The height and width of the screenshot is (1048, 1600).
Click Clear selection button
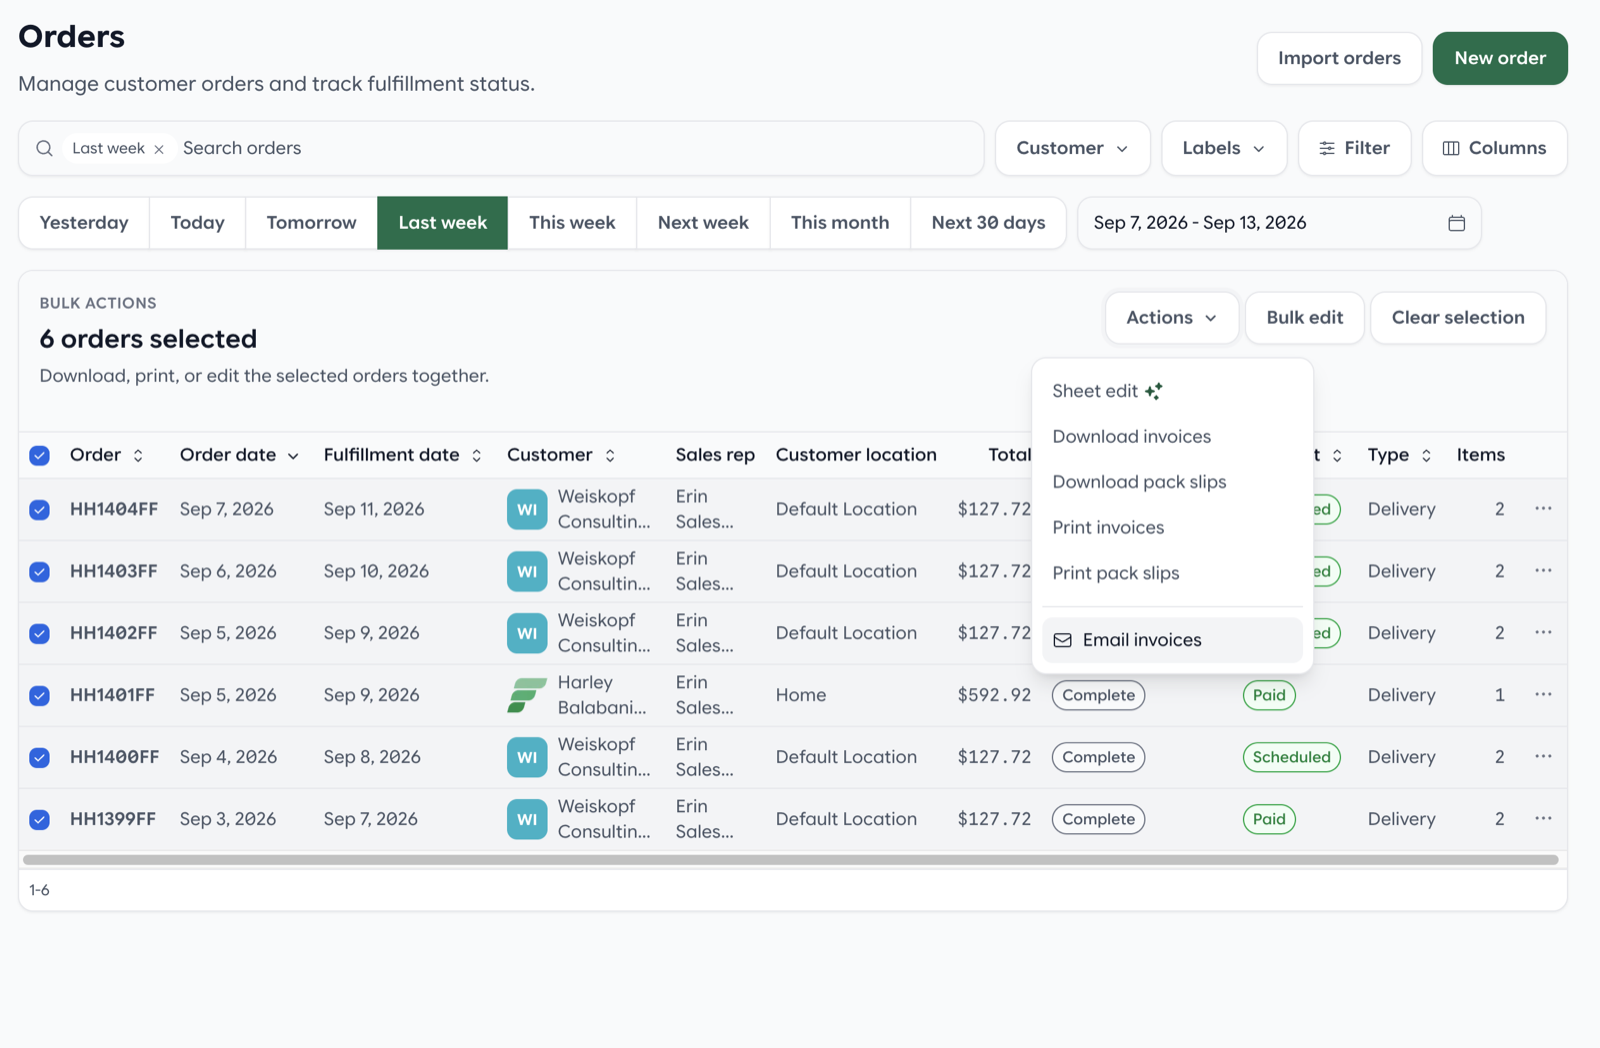tap(1458, 318)
